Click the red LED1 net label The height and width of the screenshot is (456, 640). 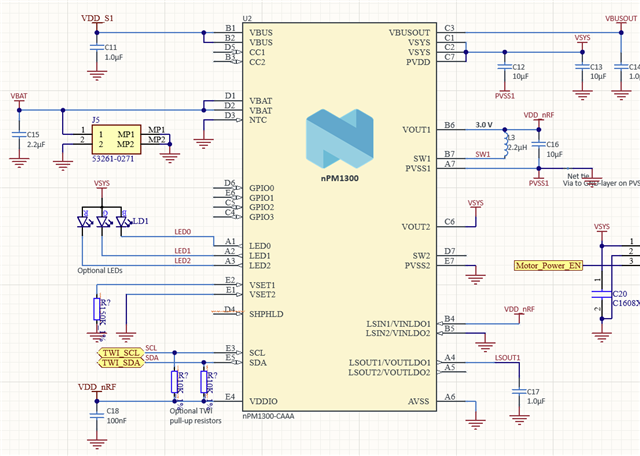[182, 251]
